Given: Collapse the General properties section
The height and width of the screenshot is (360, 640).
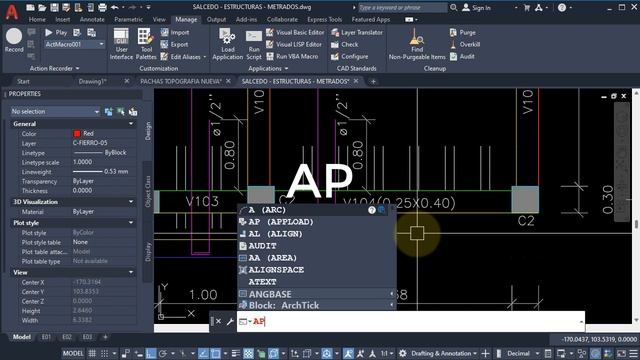Looking at the screenshot, I should [x=131, y=124].
